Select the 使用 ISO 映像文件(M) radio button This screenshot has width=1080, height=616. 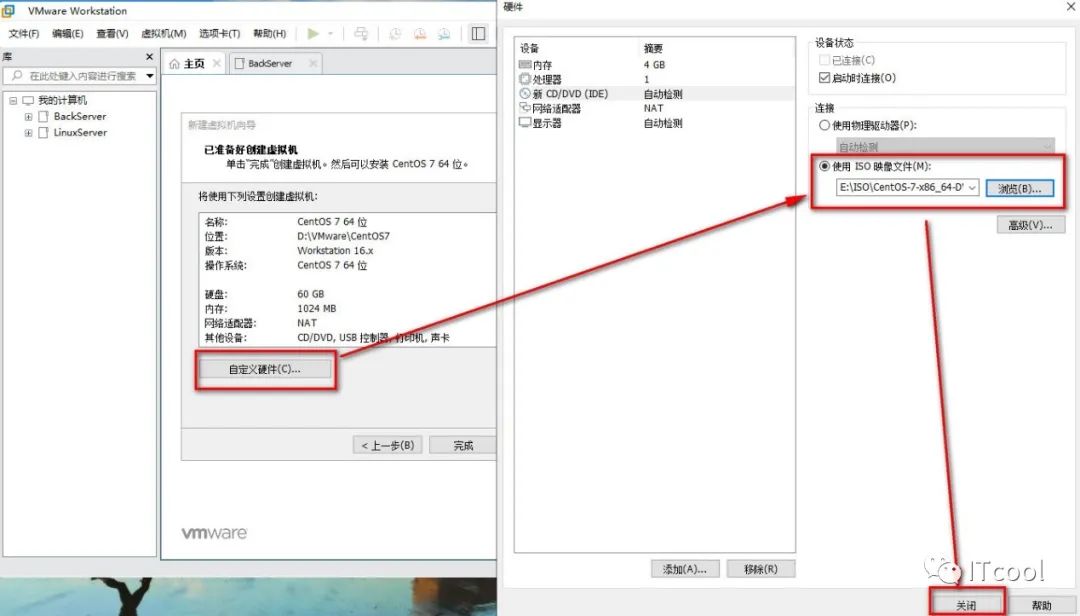click(x=824, y=166)
